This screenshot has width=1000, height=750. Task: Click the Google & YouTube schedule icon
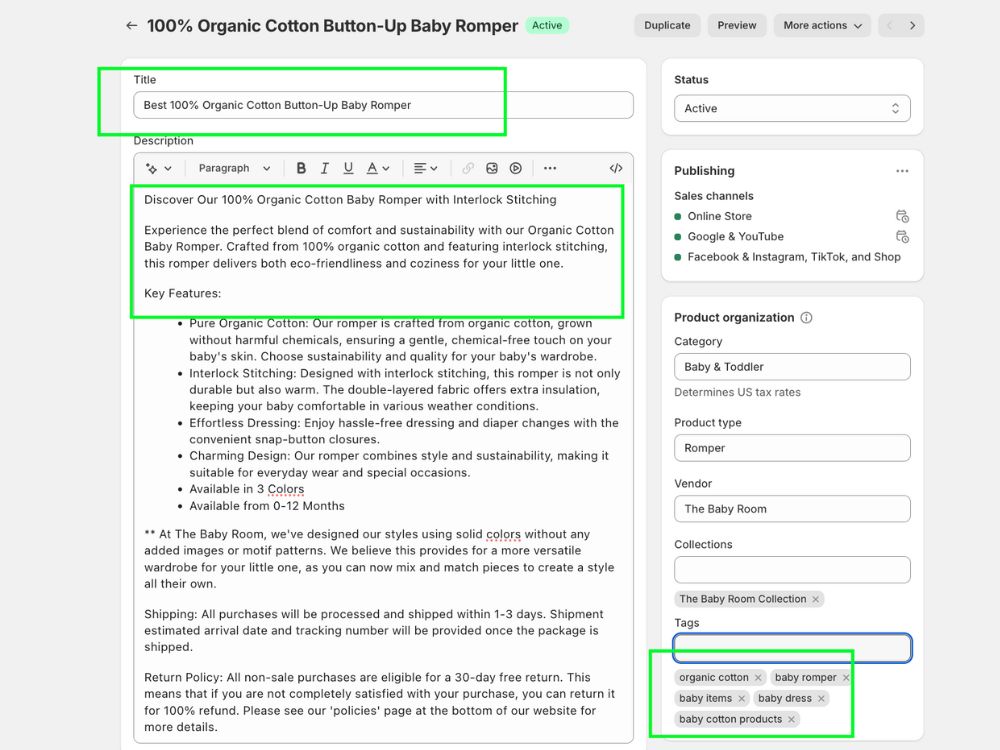click(902, 237)
